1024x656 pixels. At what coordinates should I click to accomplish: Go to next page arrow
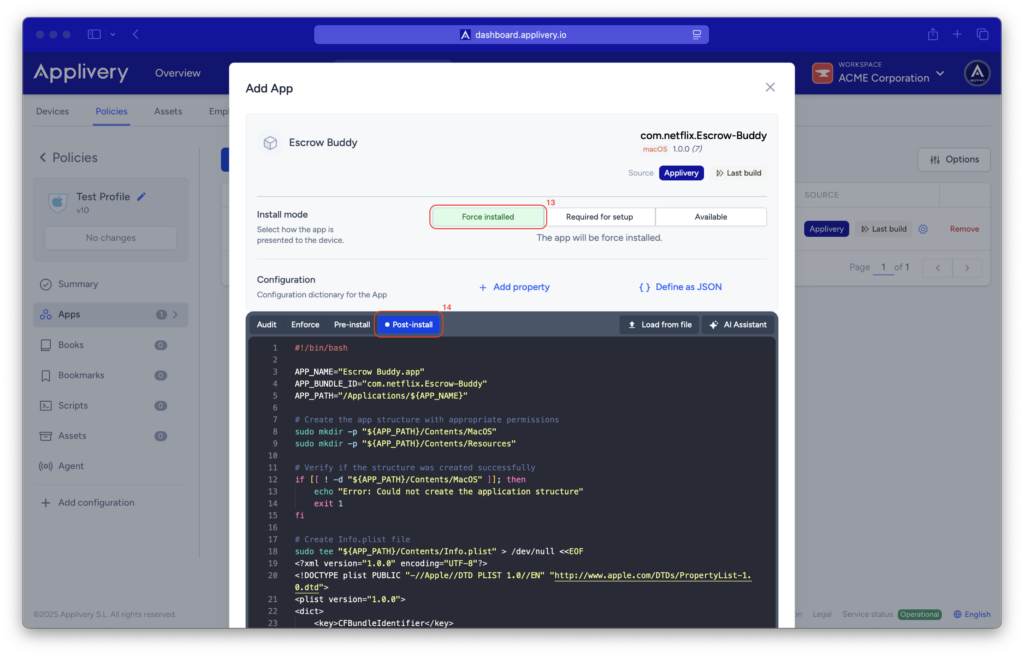(967, 268)
